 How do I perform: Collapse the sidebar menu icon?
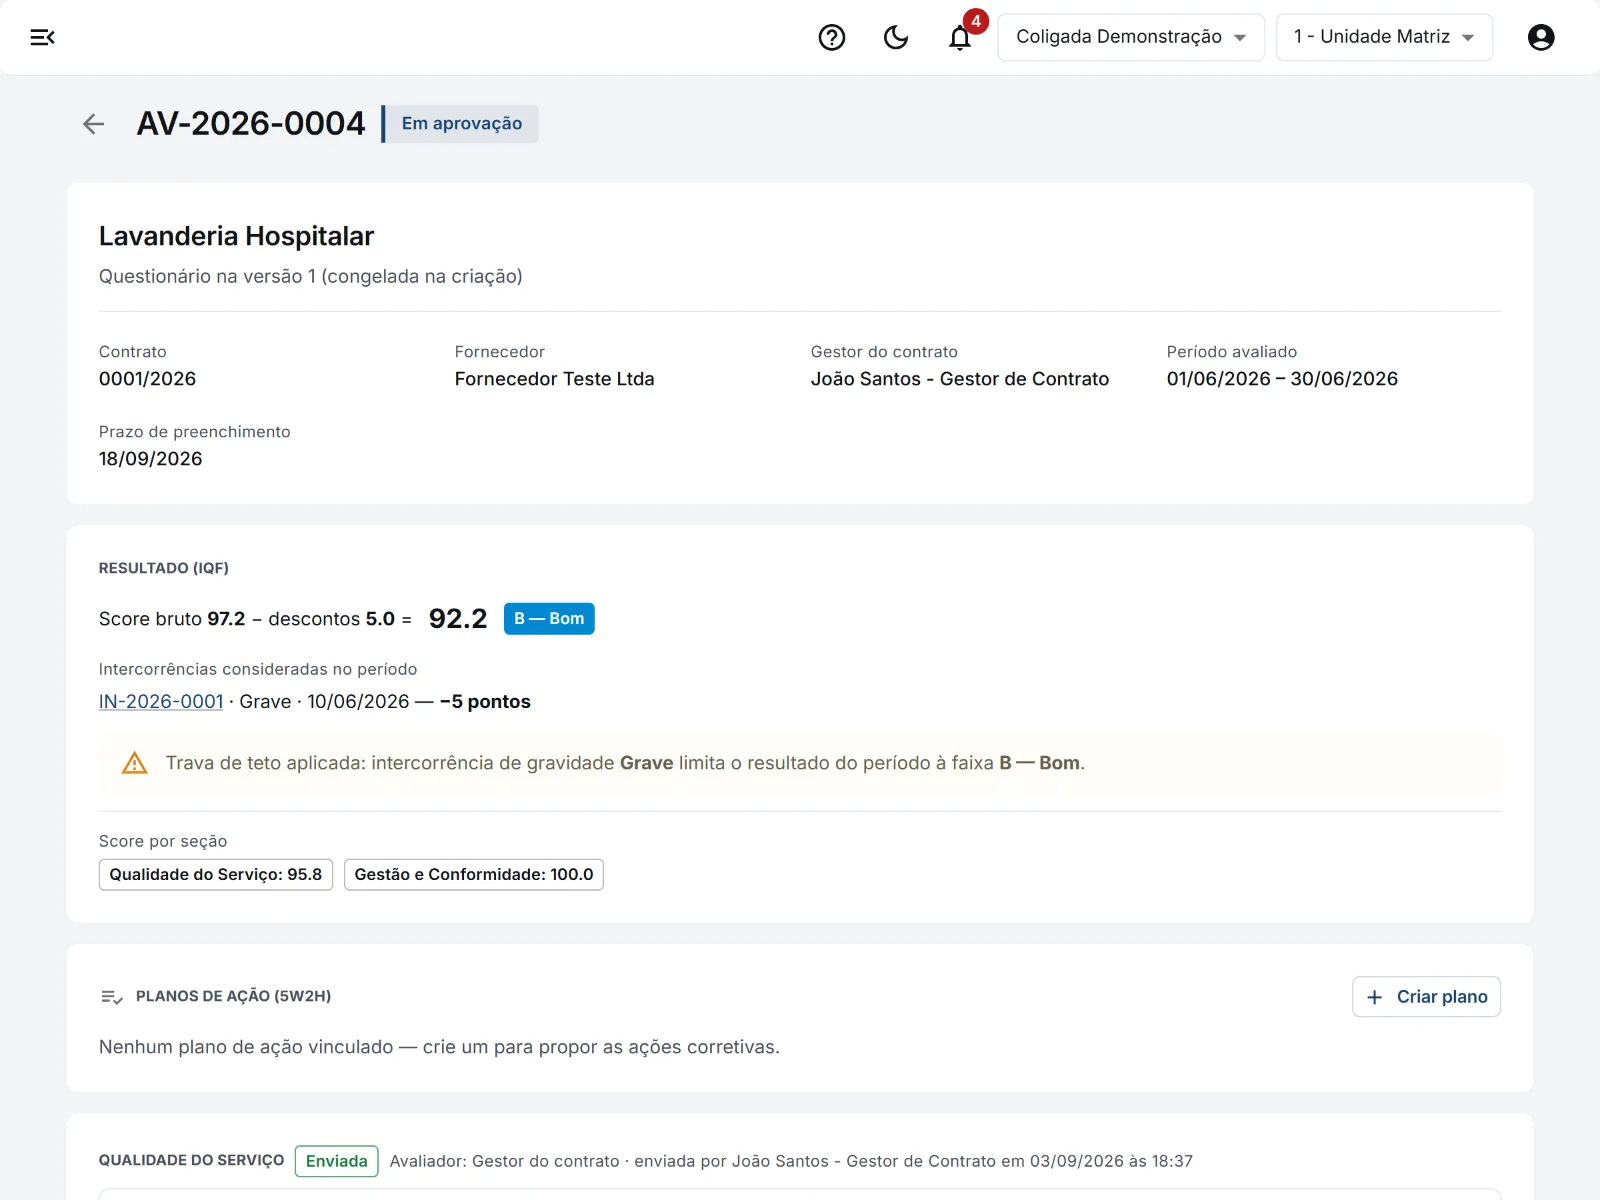42,37
